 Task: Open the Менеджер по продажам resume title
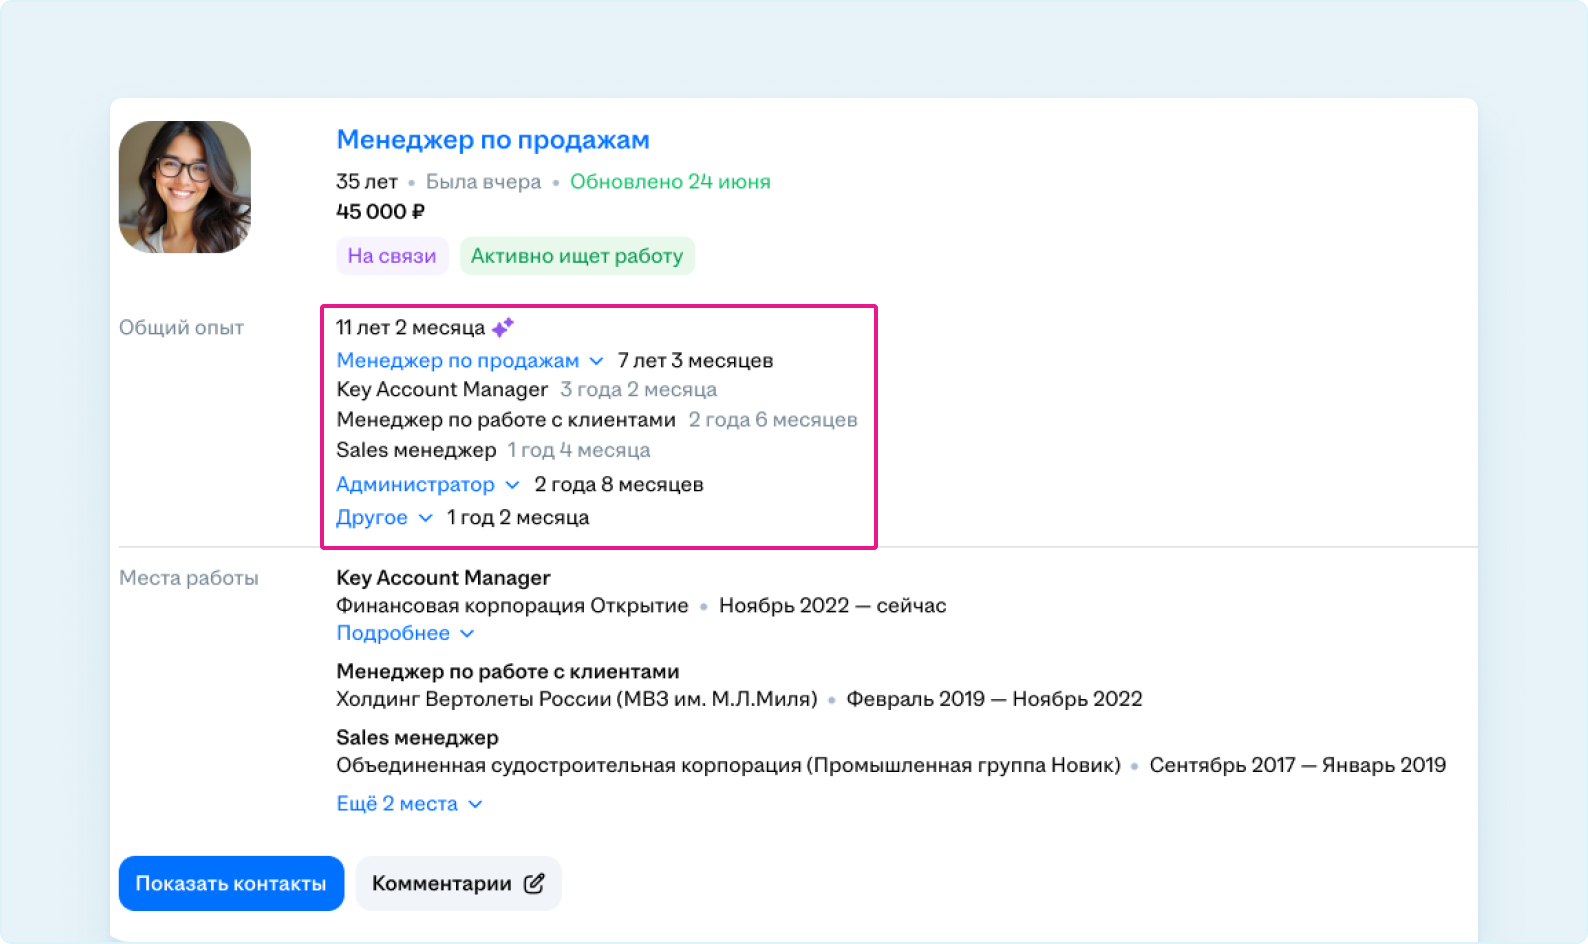[492, 140]
